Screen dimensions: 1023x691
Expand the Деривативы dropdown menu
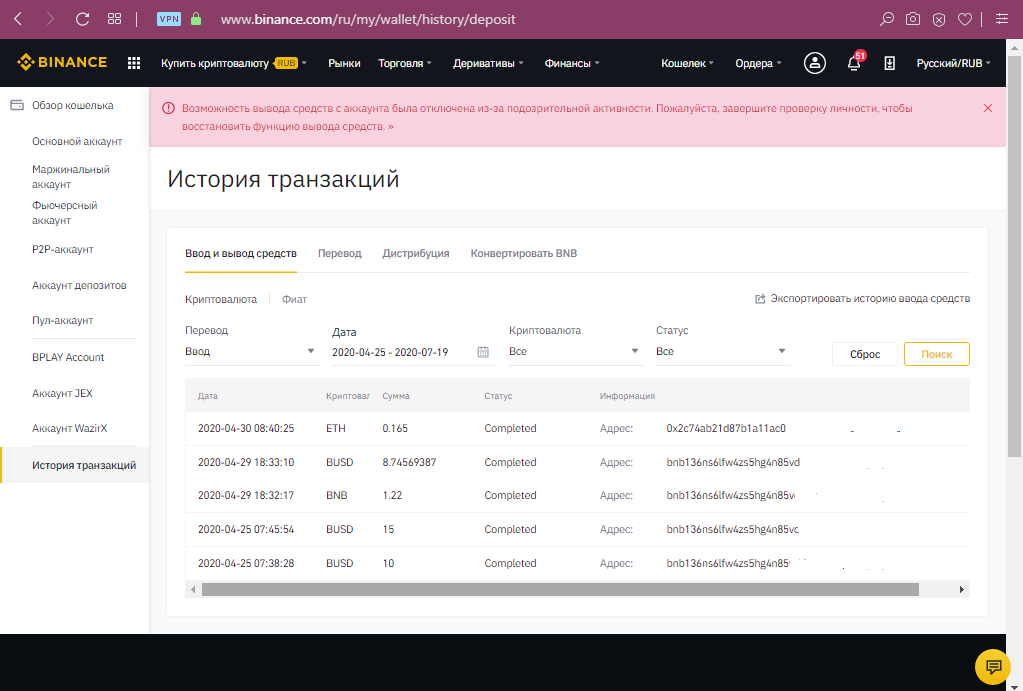pyautogui.click(x=489, y=63)
